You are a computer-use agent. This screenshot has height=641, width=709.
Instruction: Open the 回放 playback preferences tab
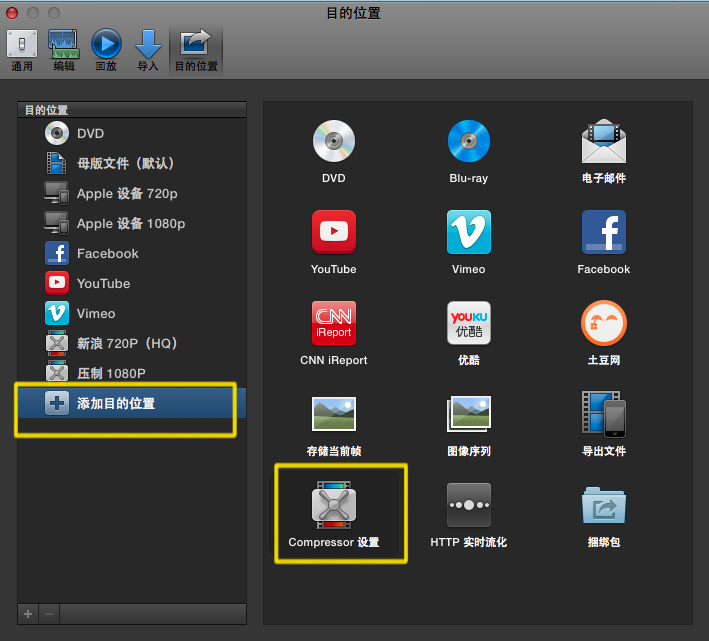[106, 49]
